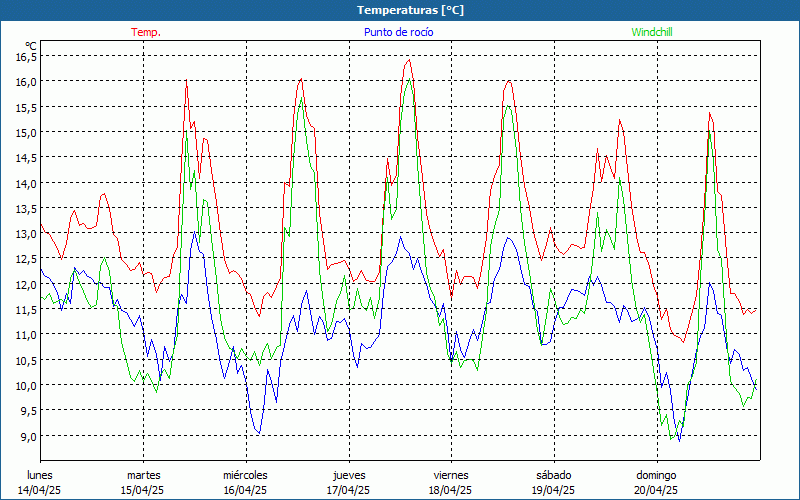
Task: Click the 18/04/25 date label
Action: [x=451, y=490]
